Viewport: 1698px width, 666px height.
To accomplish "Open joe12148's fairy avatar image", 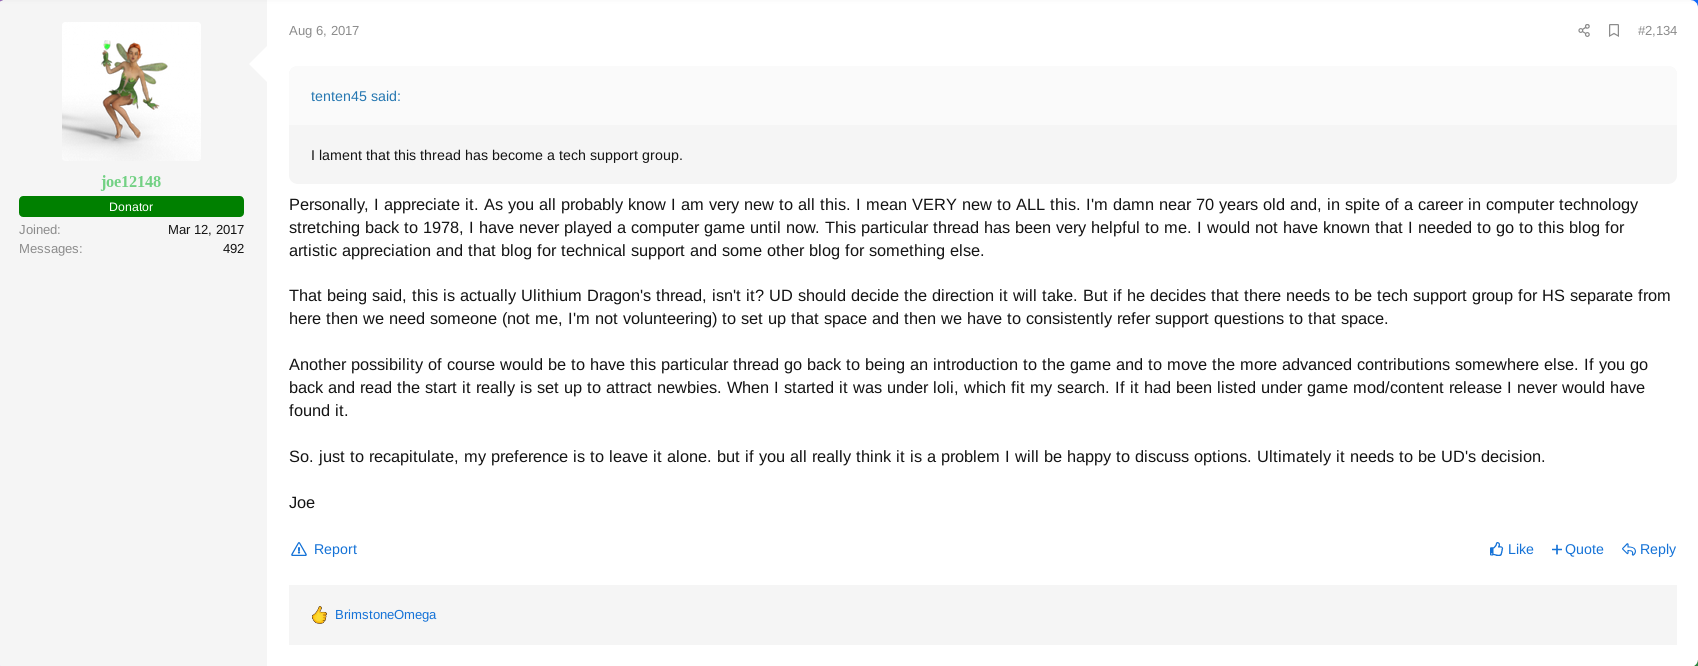I will tap(131, 91).
